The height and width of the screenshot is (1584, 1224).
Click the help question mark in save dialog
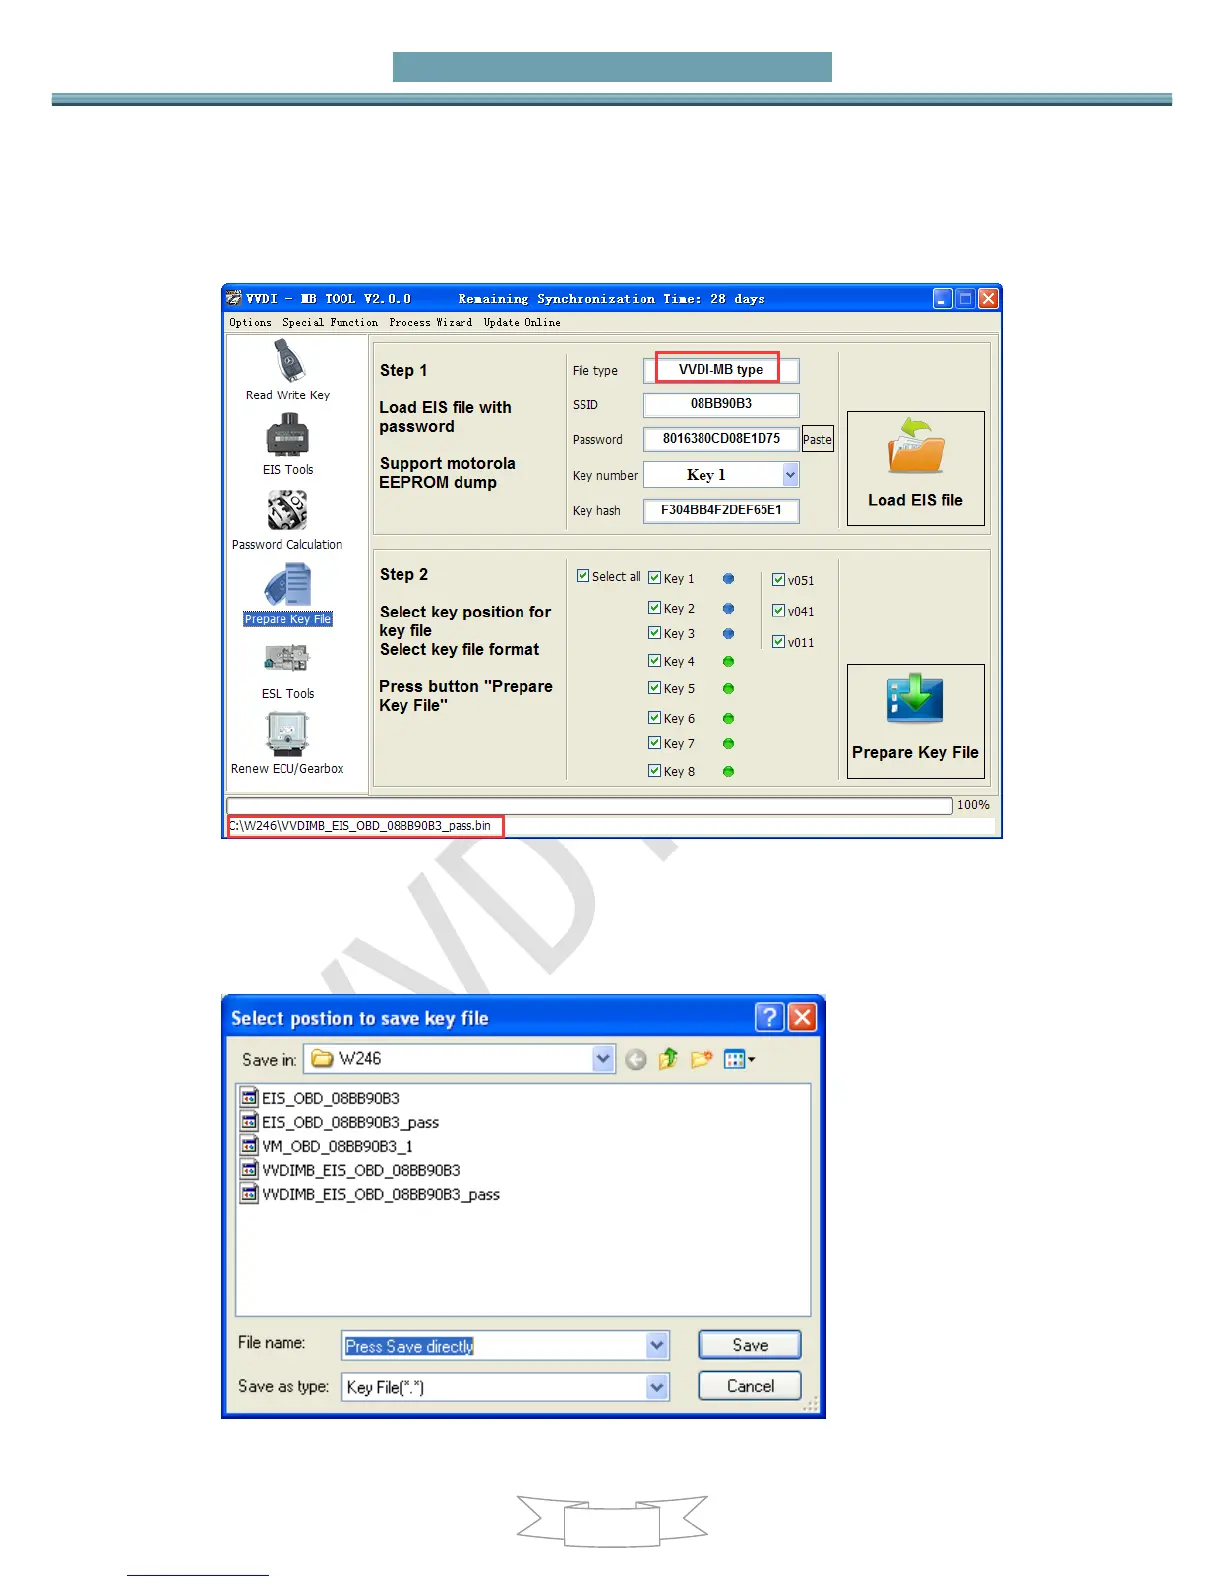[769, 1017]
